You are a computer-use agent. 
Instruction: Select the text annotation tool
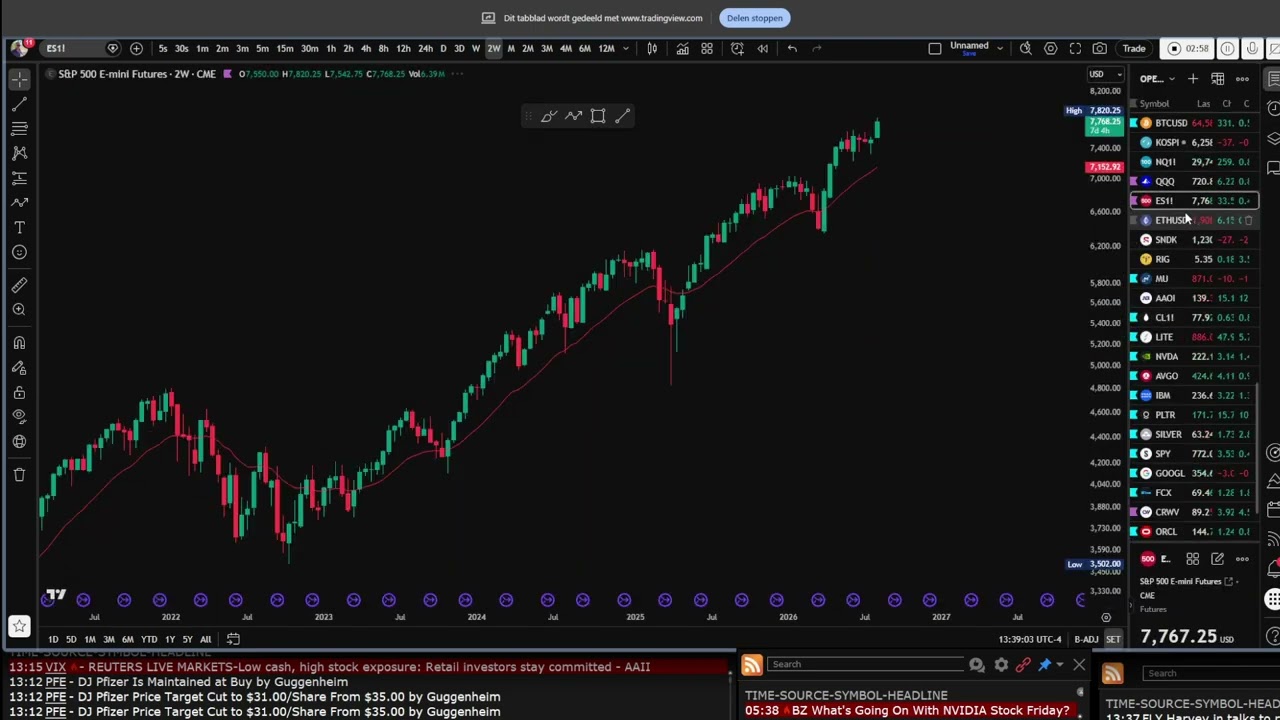pos(19,227)
